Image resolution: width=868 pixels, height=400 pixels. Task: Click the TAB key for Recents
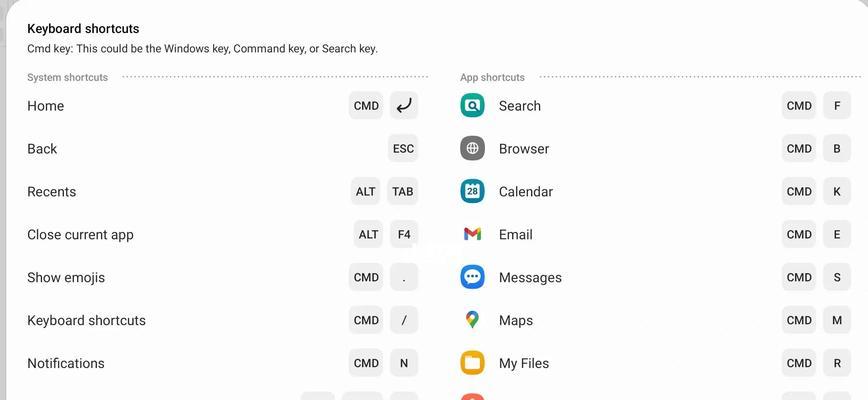click(402, 191)
